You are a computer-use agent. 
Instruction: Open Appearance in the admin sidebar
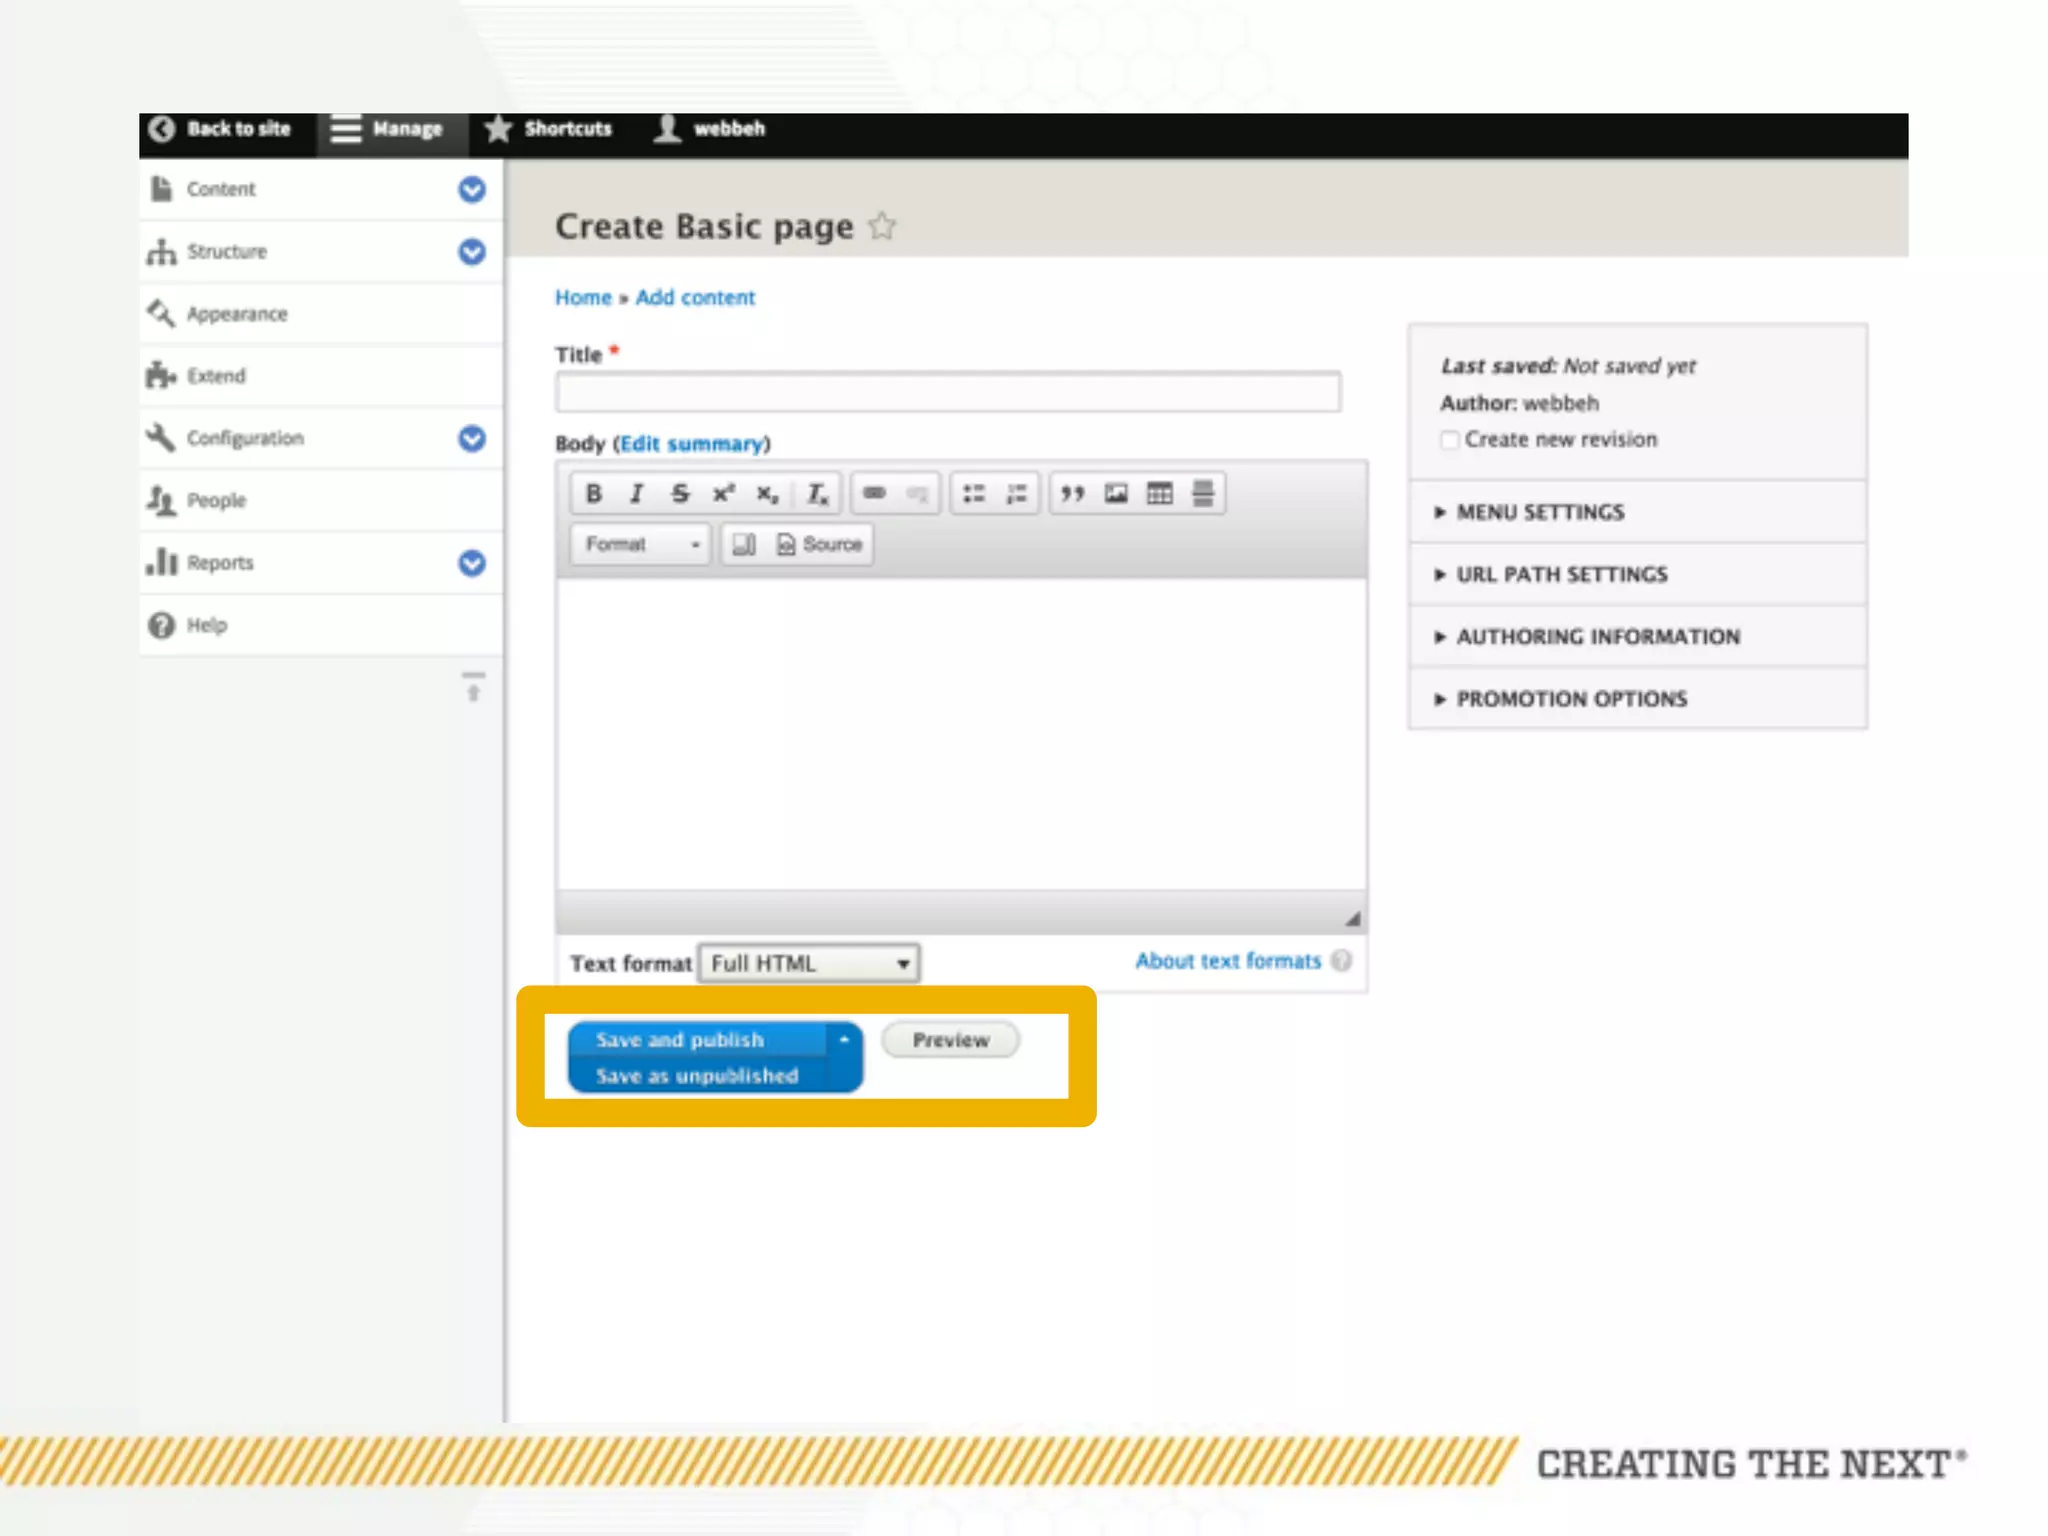pyautogui.click(x=237, y=314)
